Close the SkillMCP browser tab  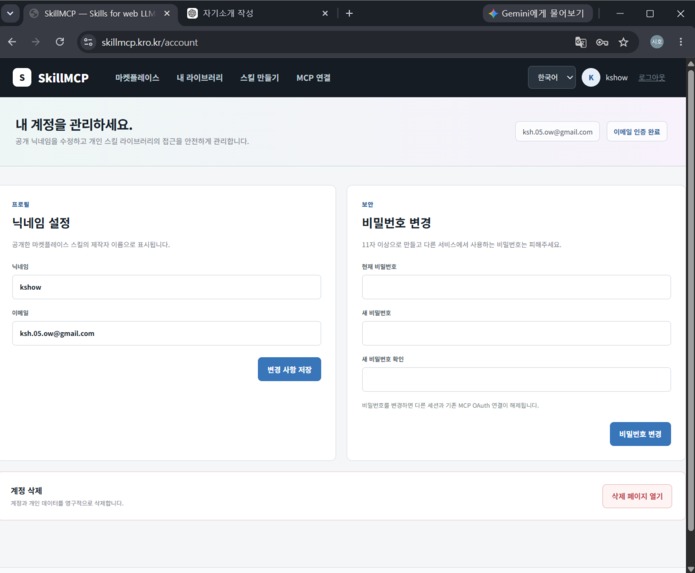(167, 13)
